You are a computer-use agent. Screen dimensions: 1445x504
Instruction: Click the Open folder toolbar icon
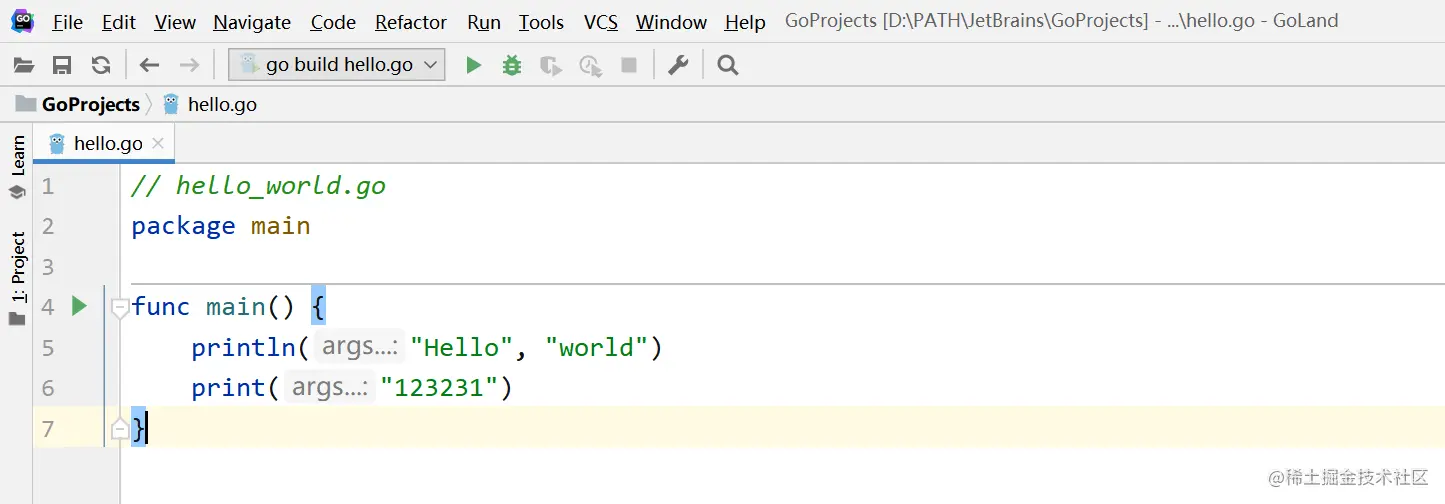coord(23,66)
